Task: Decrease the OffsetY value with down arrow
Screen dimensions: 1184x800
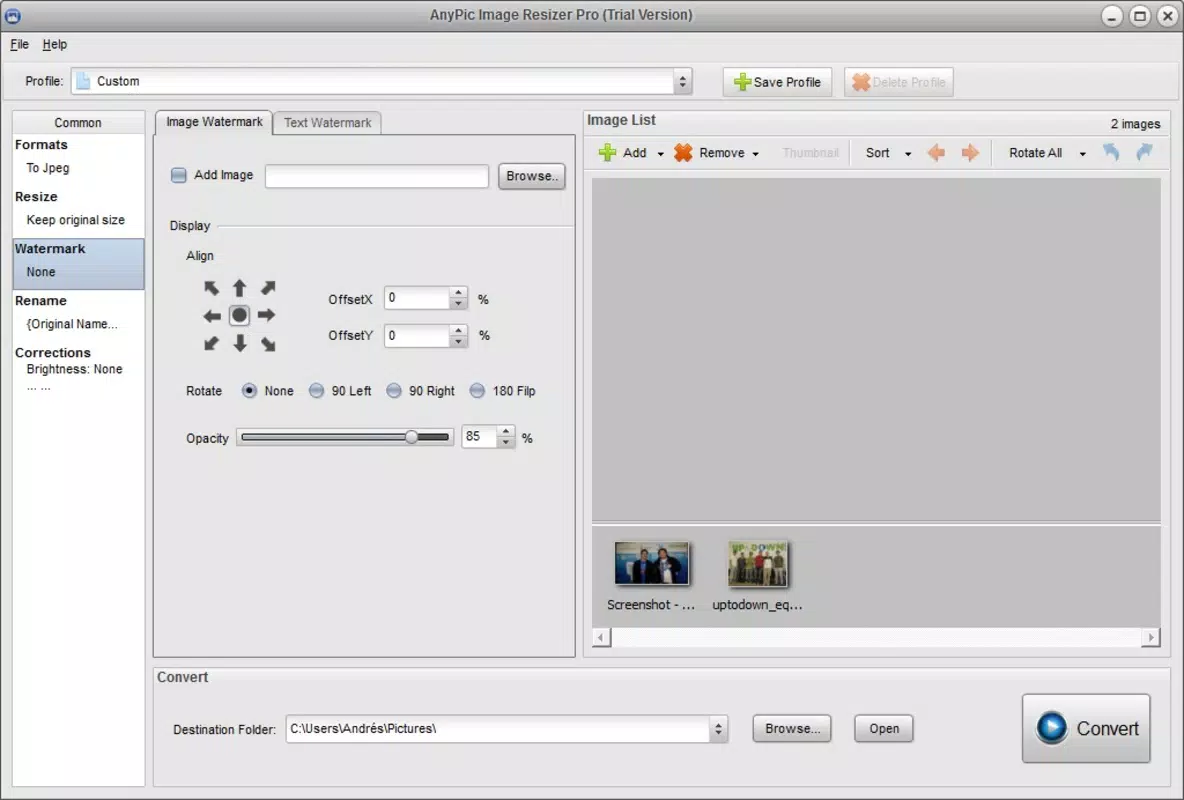Action: (x=458, y=341)
